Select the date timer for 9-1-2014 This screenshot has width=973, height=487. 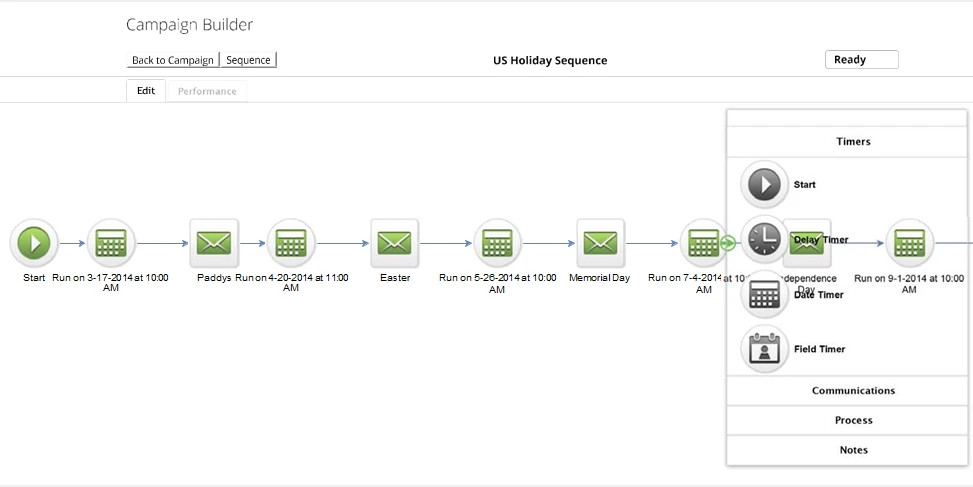pos(909,243)
